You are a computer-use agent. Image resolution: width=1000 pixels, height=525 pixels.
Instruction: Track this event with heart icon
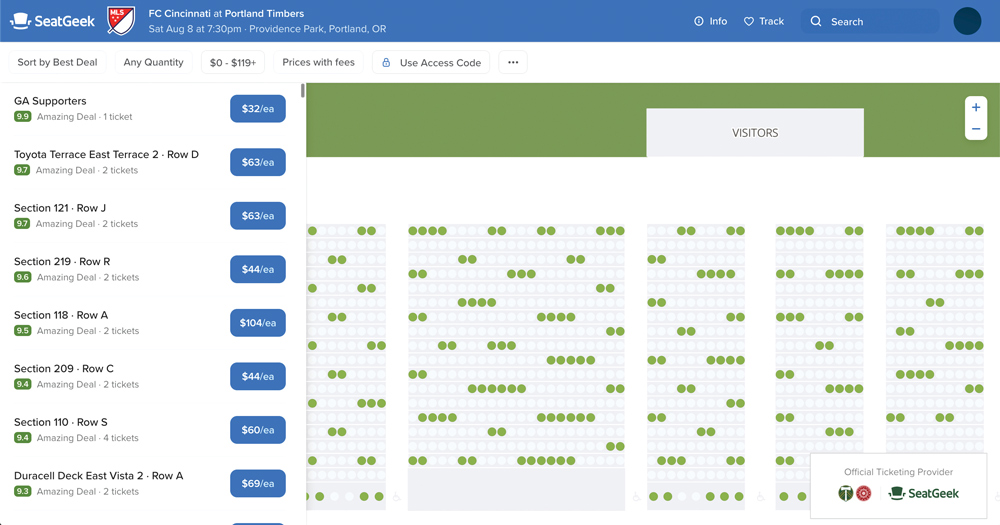764,21
